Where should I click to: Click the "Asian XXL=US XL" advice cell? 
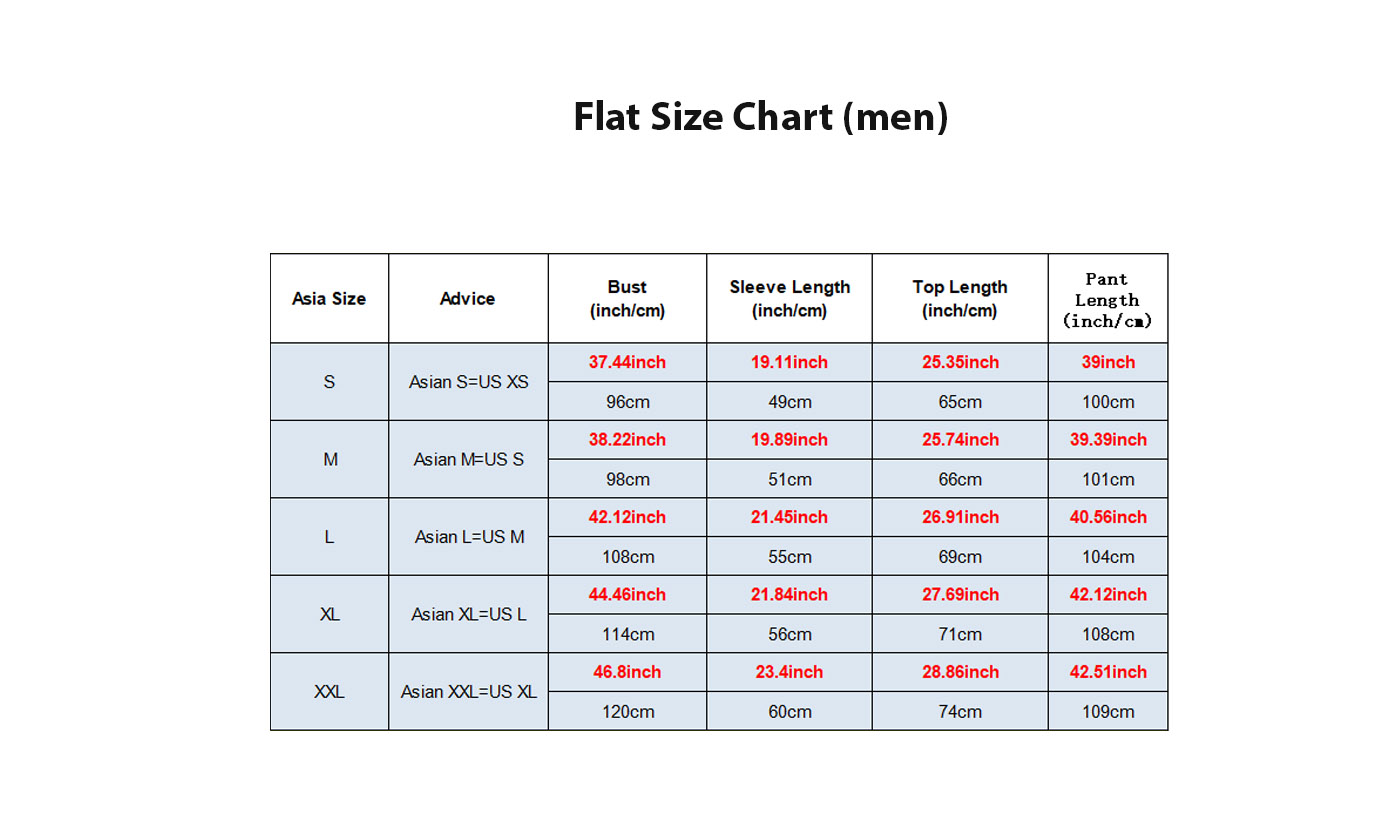coord(468,692)
